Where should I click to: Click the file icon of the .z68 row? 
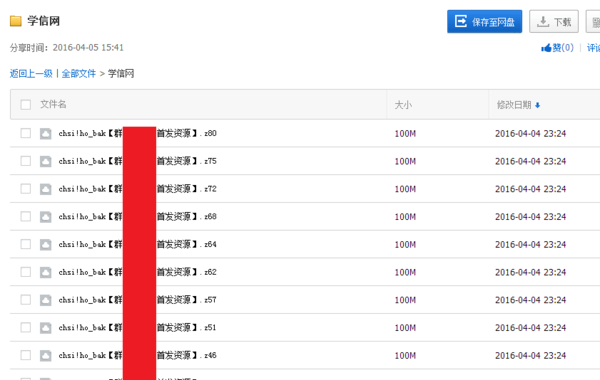coord(46,217)
